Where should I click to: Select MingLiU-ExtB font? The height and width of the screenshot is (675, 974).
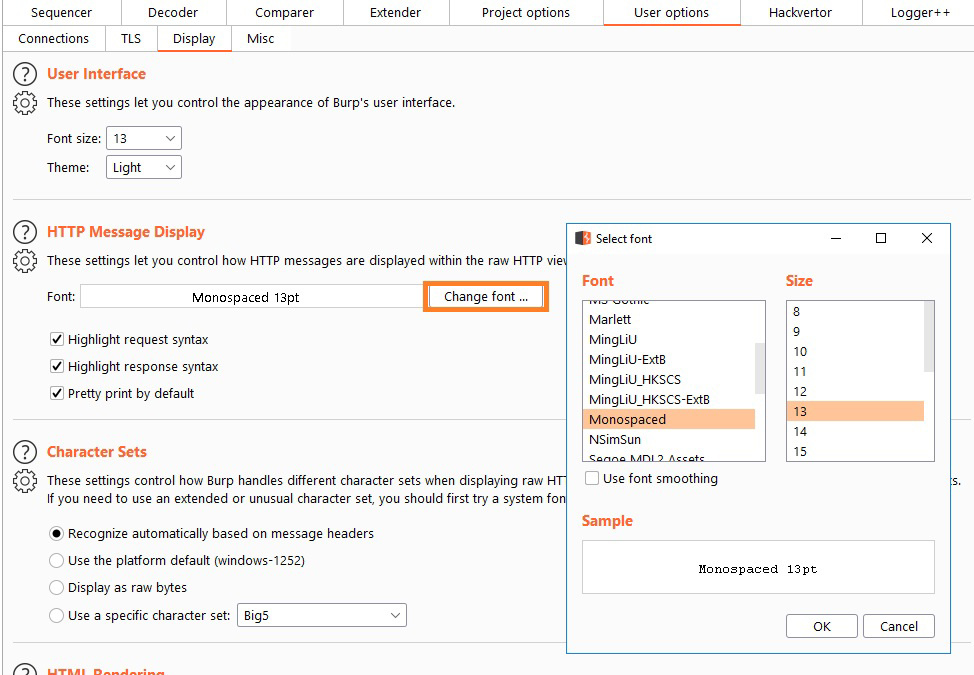coord(668,359)
